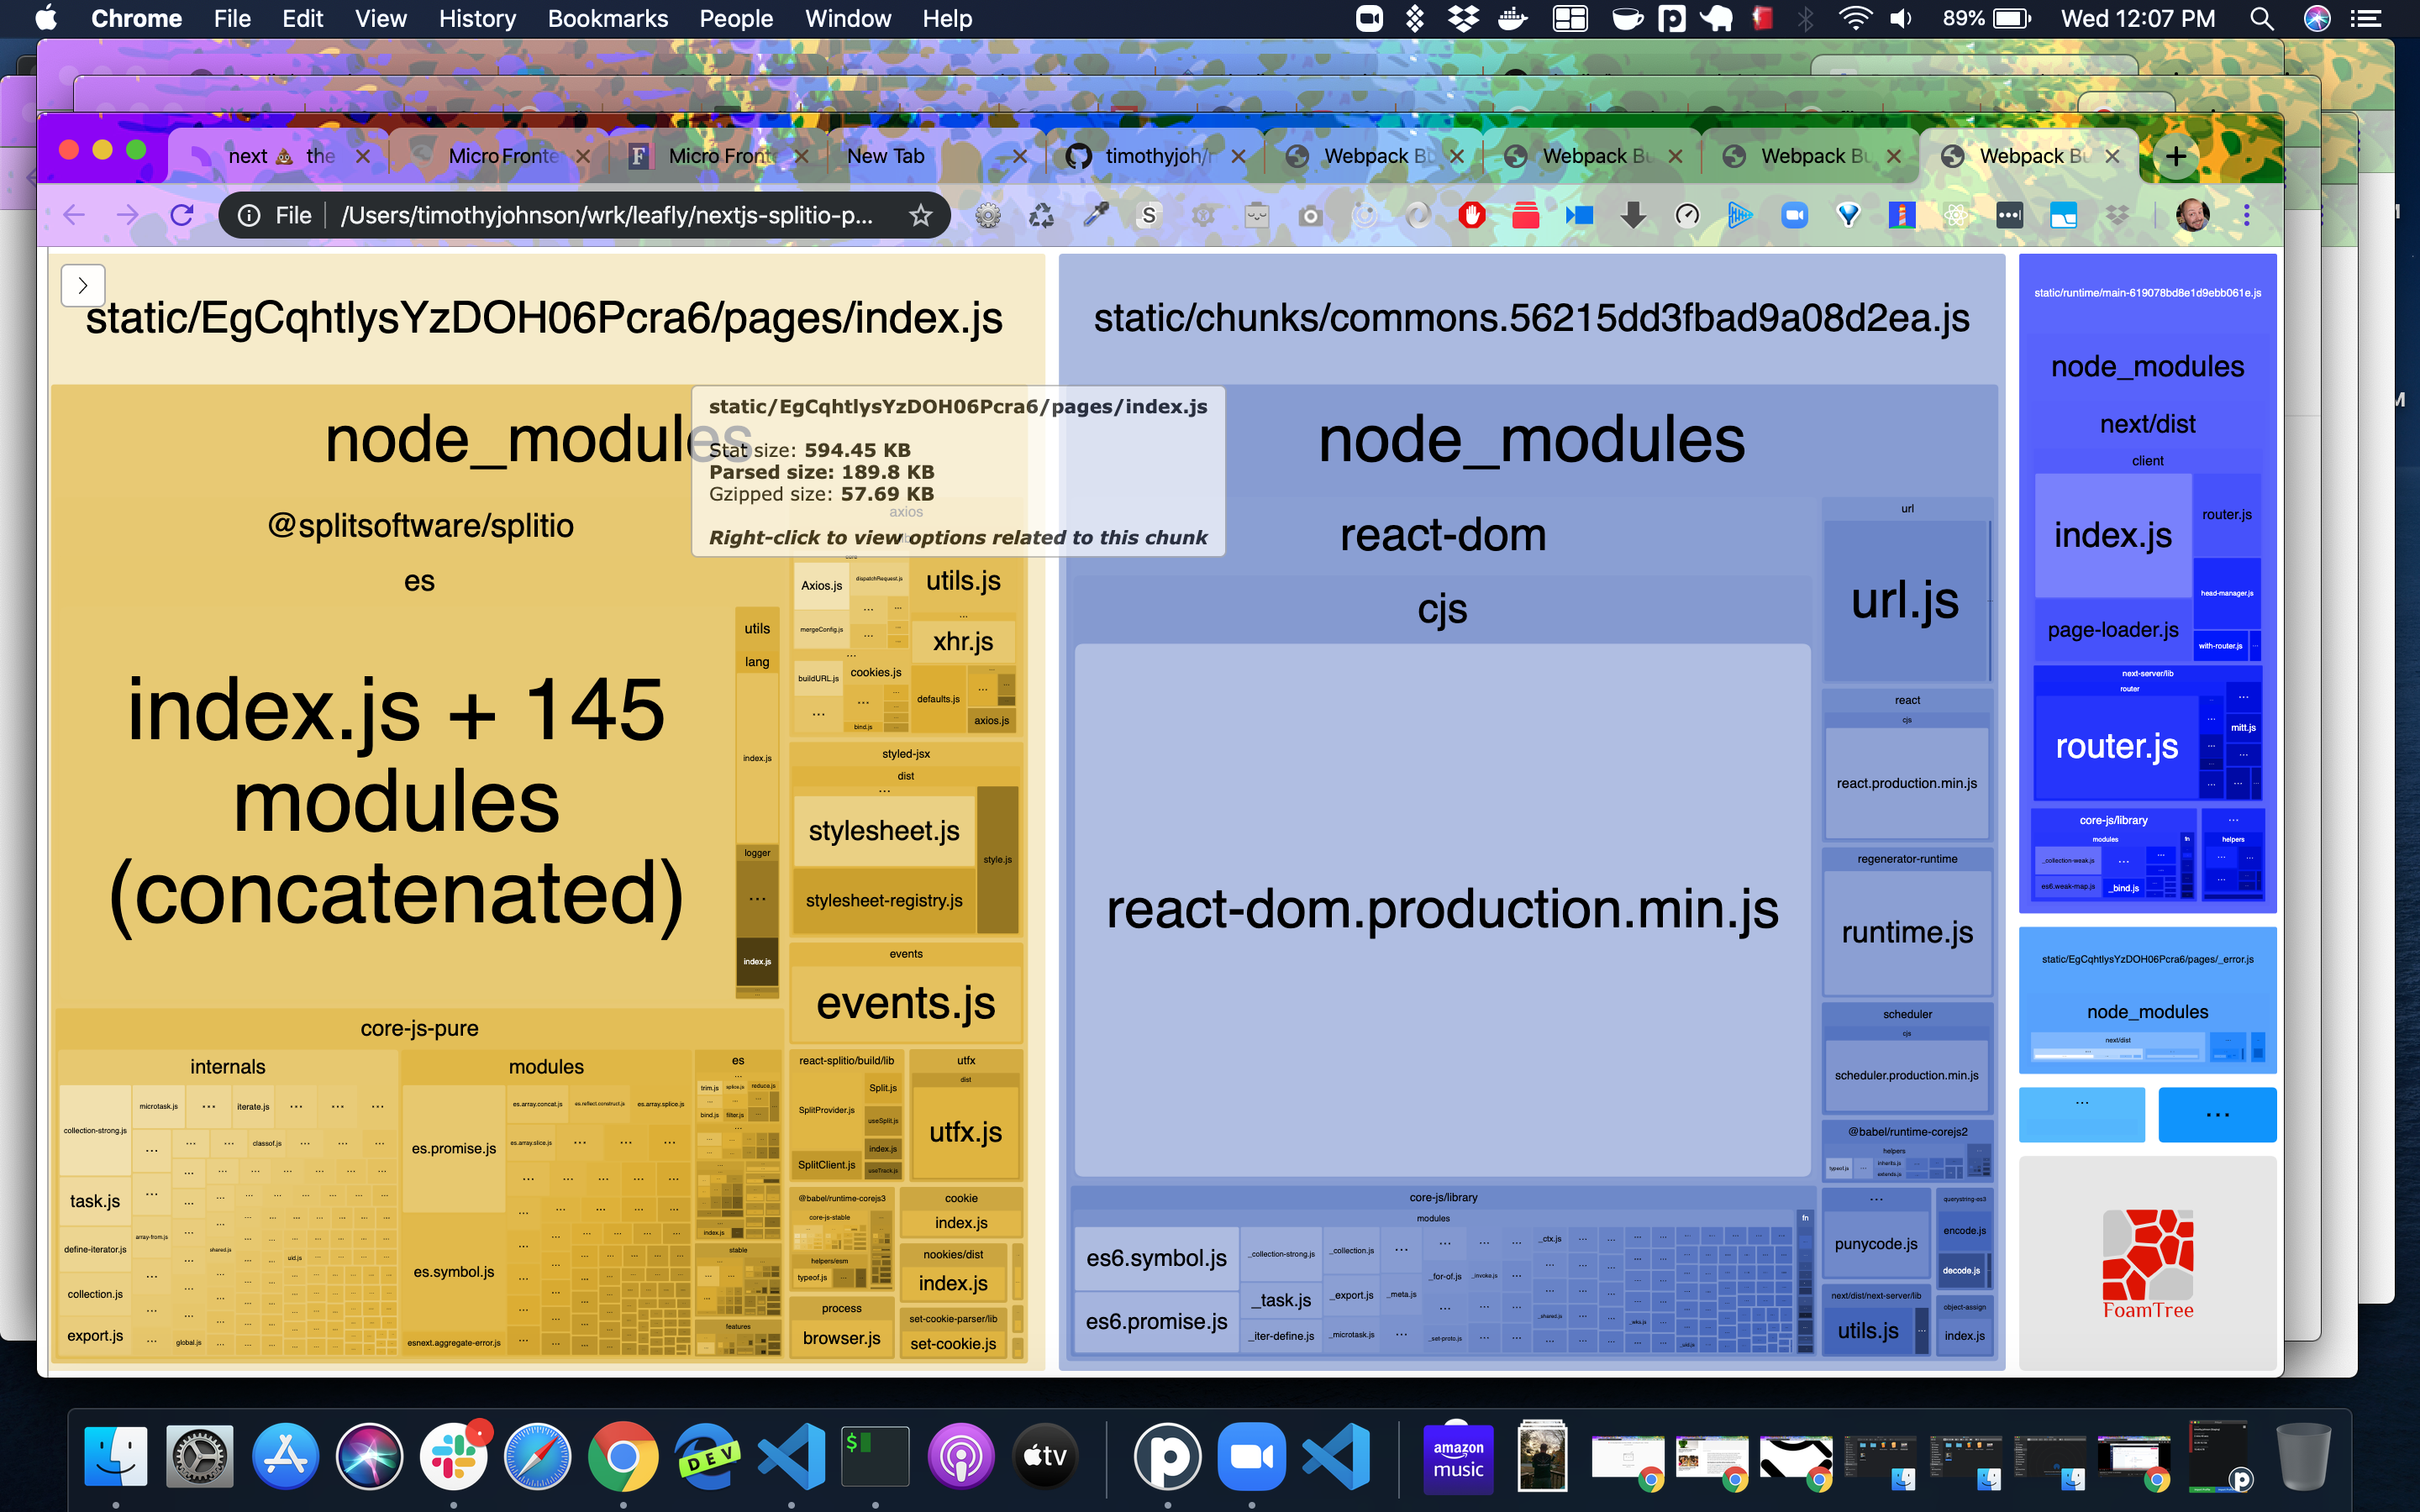Click the React DevTools extension icon
Viewport: 2420px width, 1512px height.
pyautogui.click(x=1955, y=215)
